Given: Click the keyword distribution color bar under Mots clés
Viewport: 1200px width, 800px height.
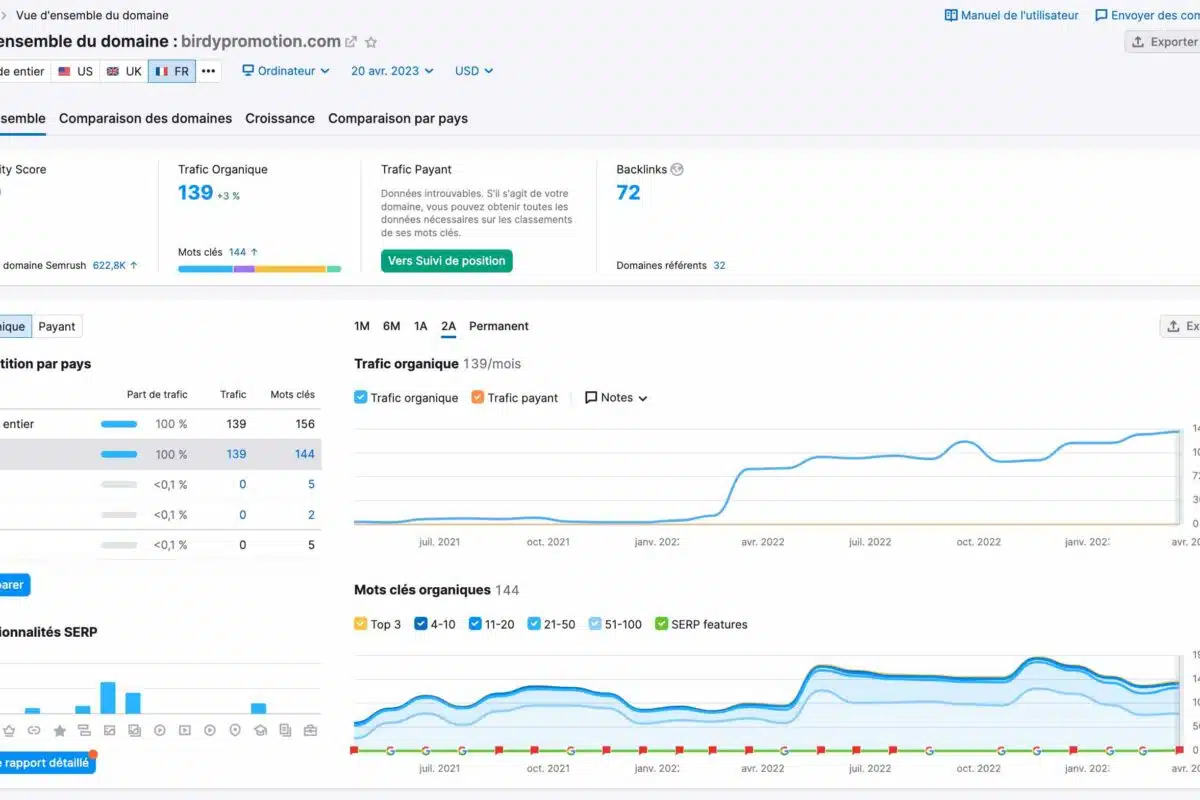Looking at the screenshot, I should click(259, 269).
